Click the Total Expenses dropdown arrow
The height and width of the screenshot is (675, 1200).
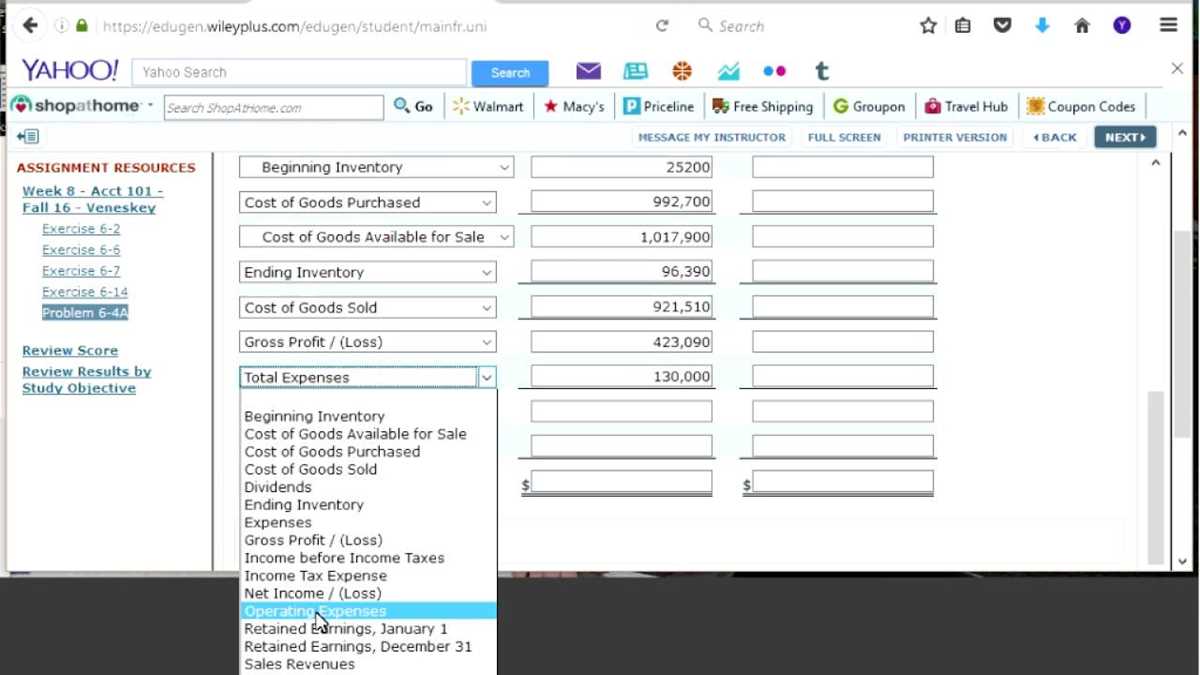[x=487, y=378]
